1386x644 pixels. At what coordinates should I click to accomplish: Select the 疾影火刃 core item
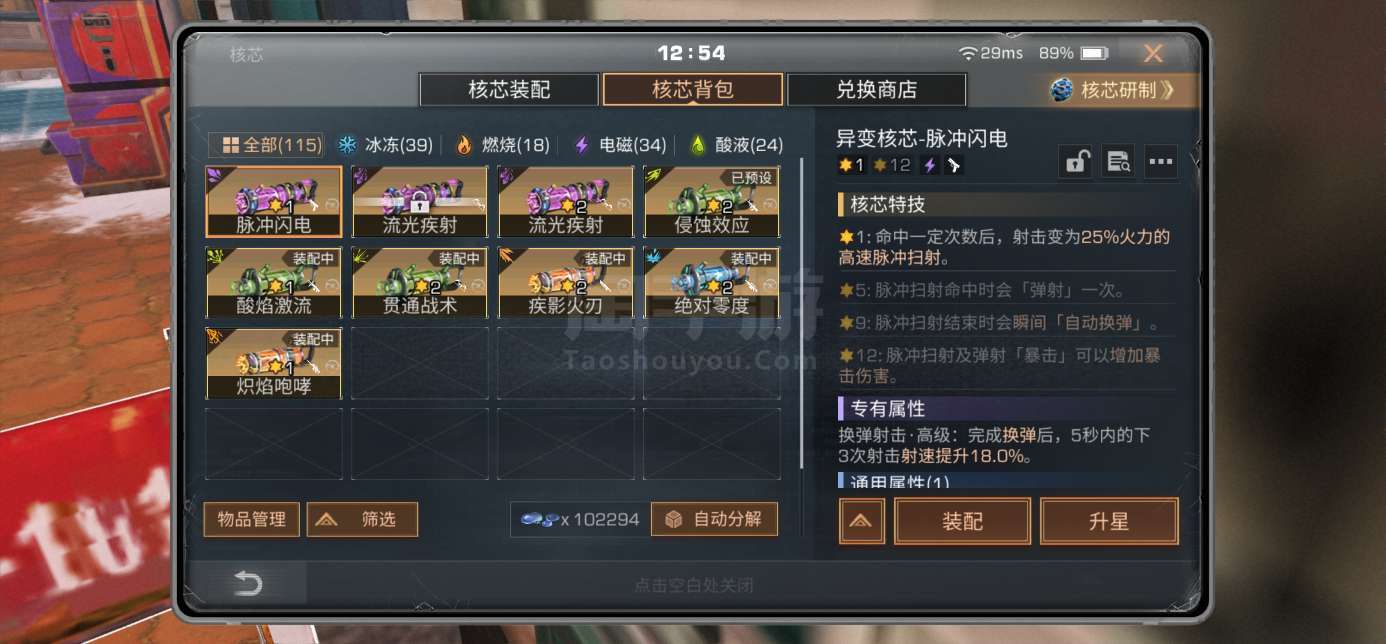(566, 283)
